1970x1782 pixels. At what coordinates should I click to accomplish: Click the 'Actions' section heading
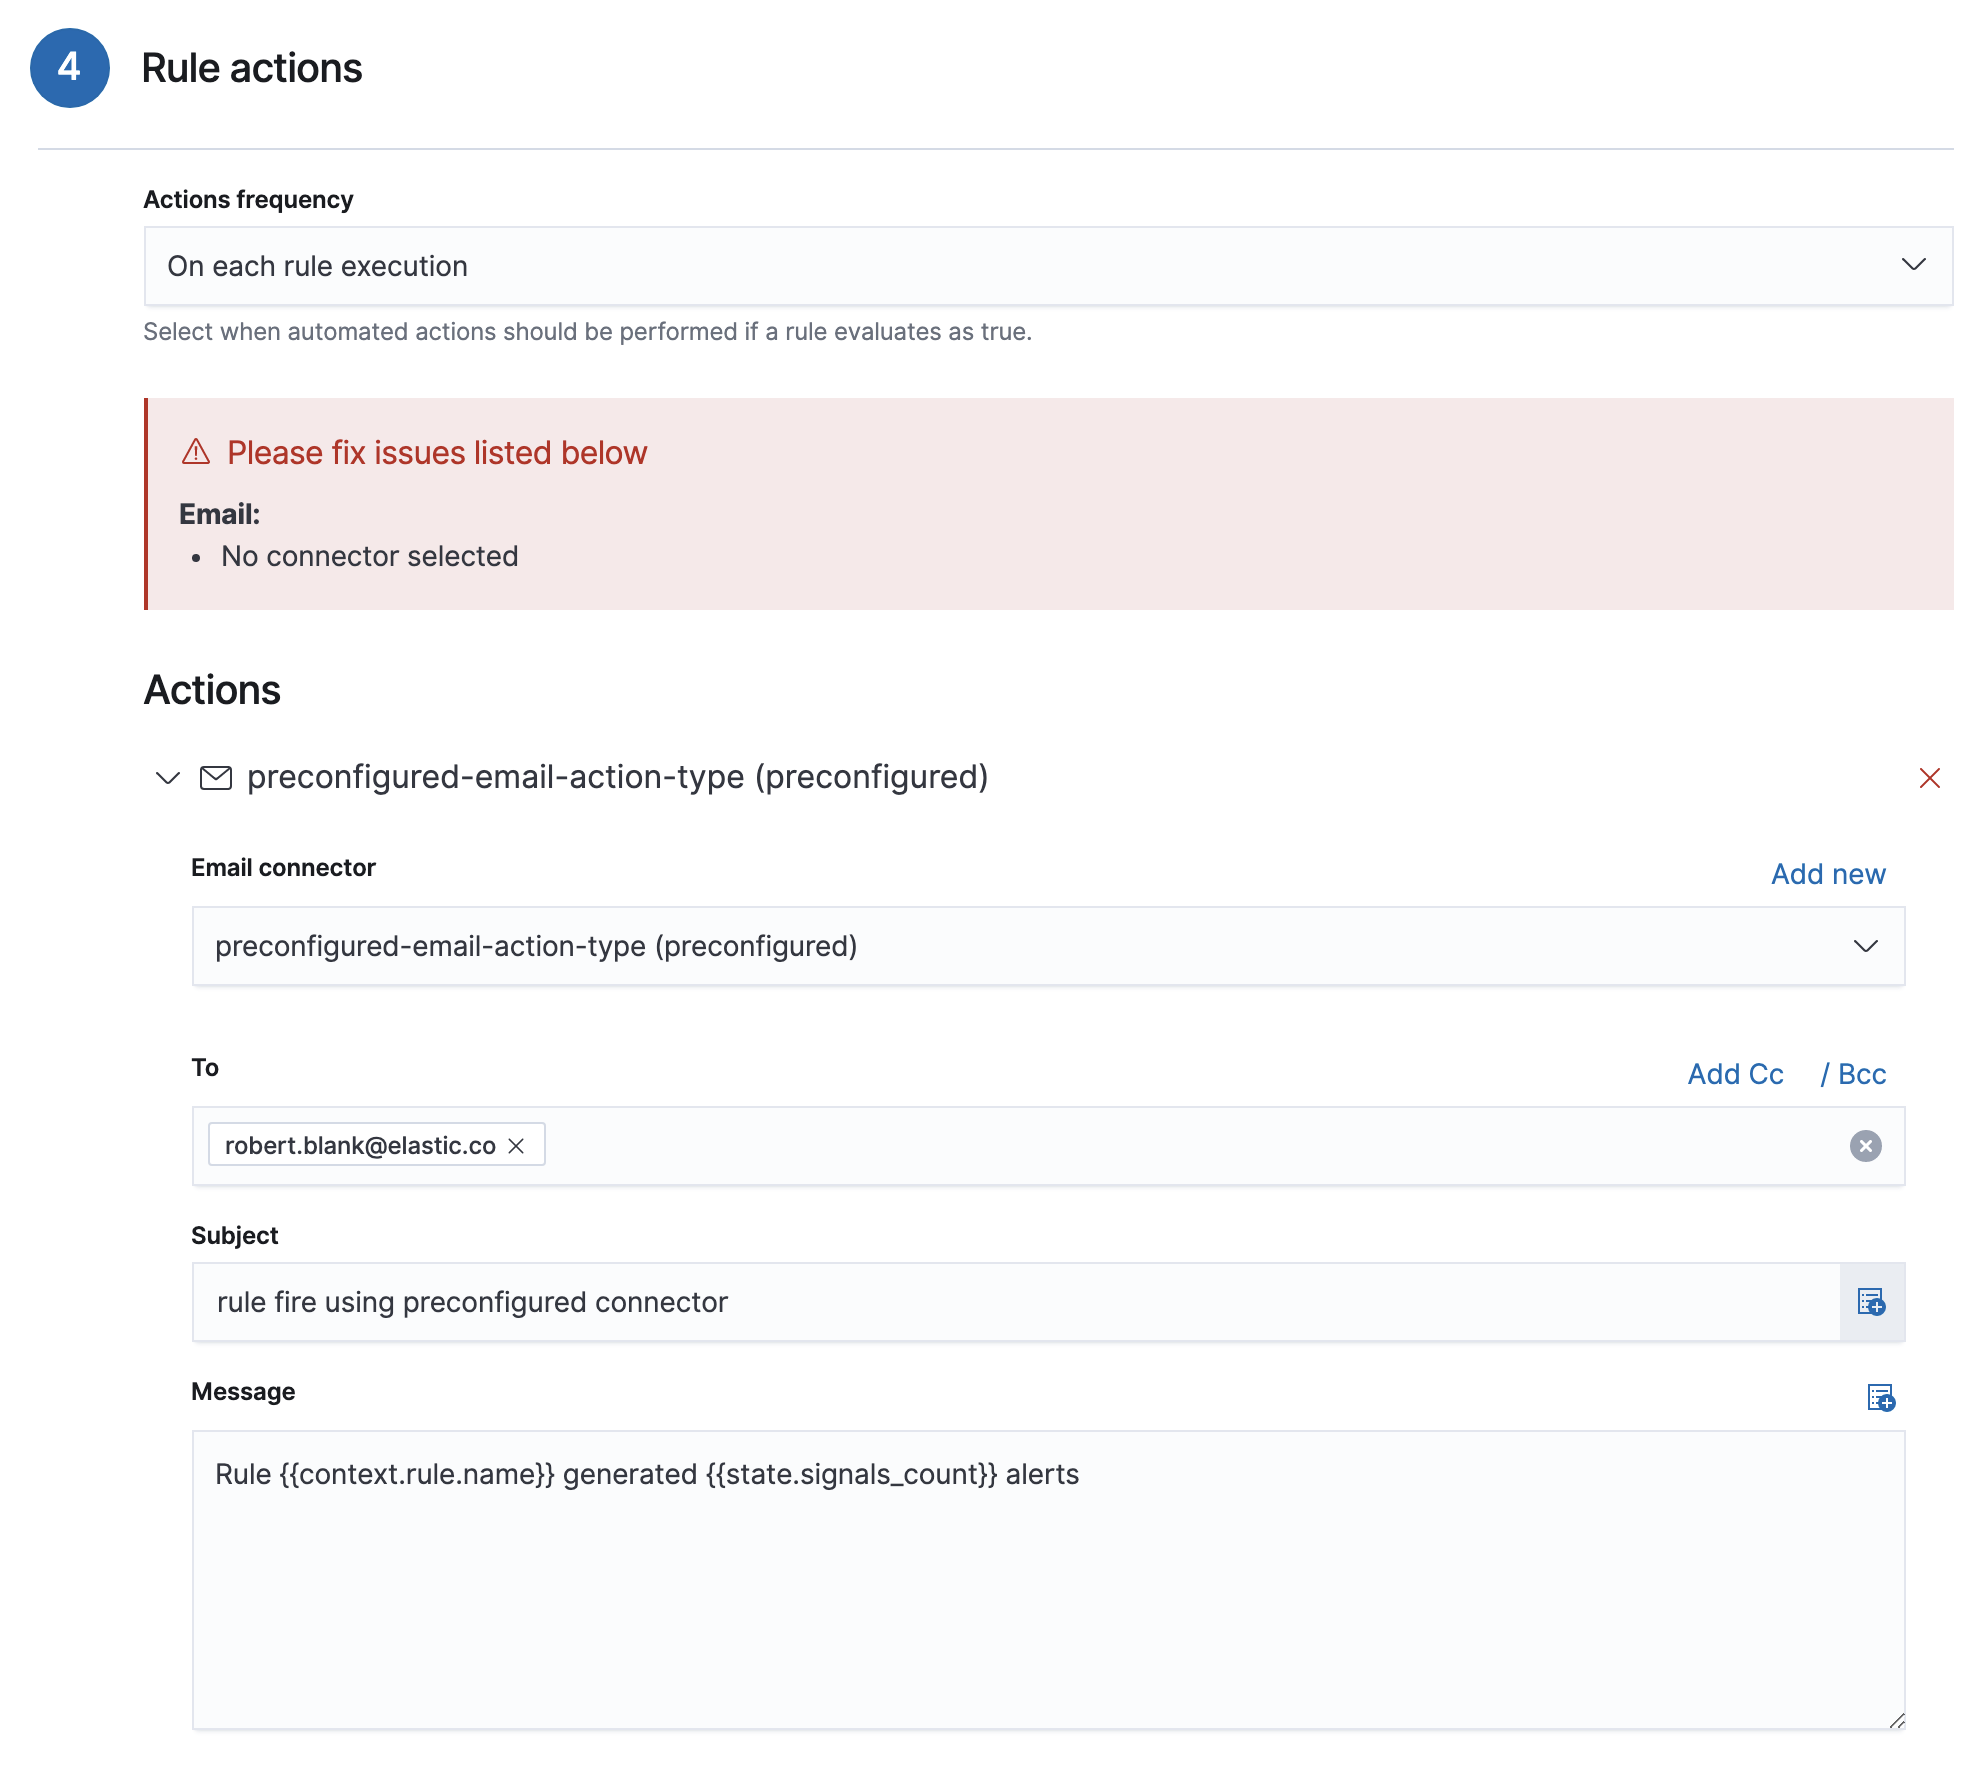click(212, 690)
